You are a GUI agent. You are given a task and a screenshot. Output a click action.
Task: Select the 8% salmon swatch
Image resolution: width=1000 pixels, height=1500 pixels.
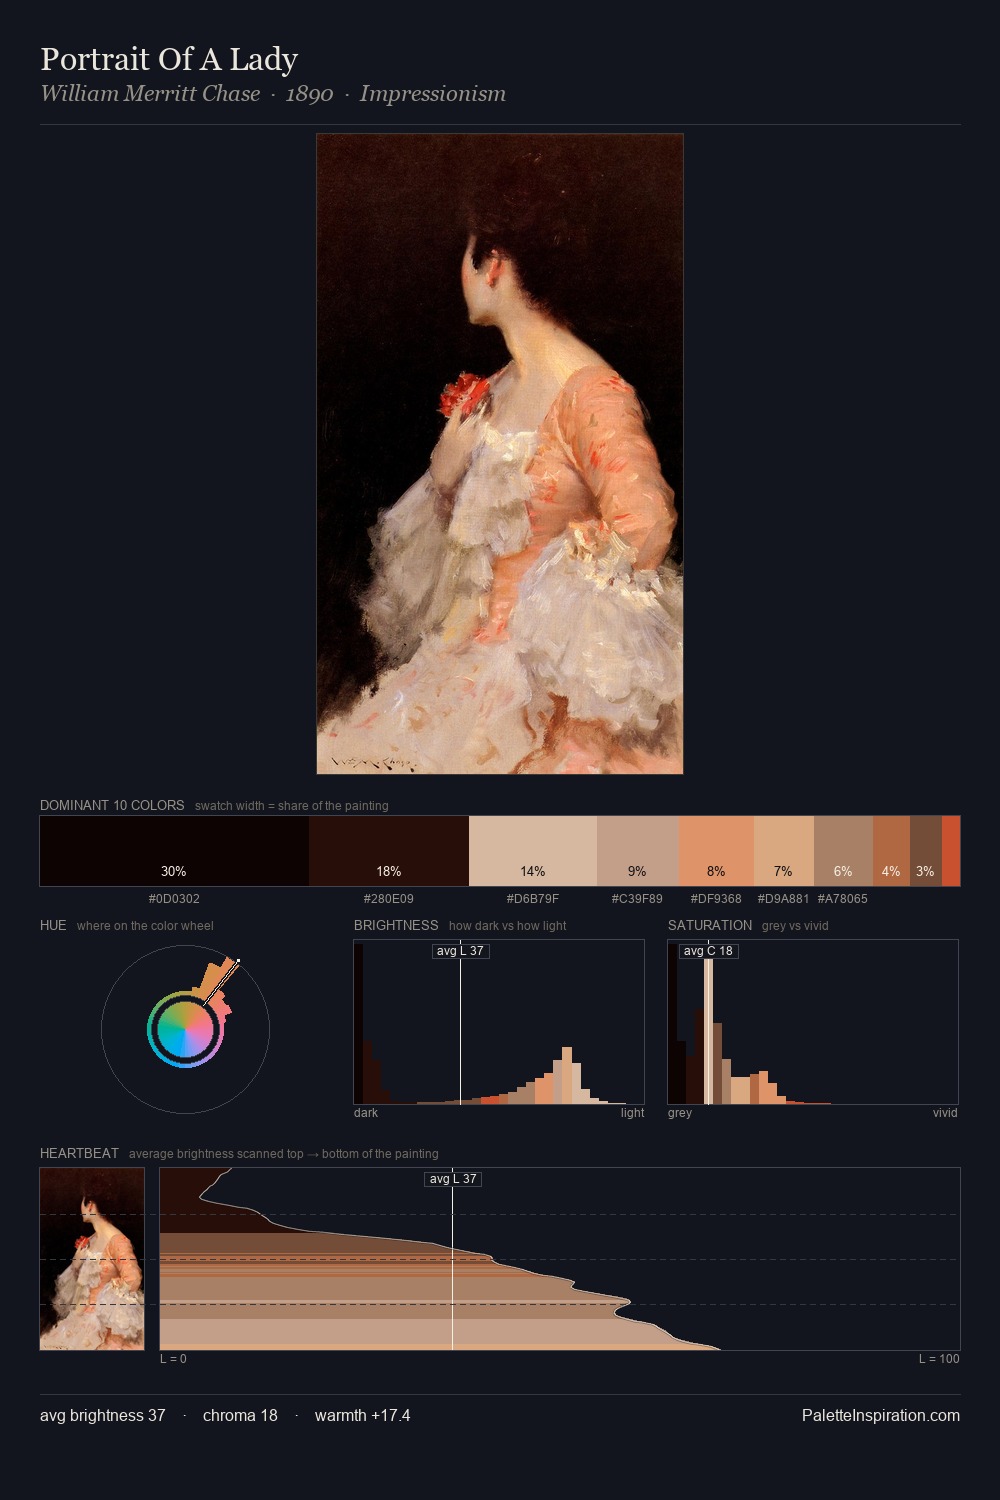click(x=716, y=851)
